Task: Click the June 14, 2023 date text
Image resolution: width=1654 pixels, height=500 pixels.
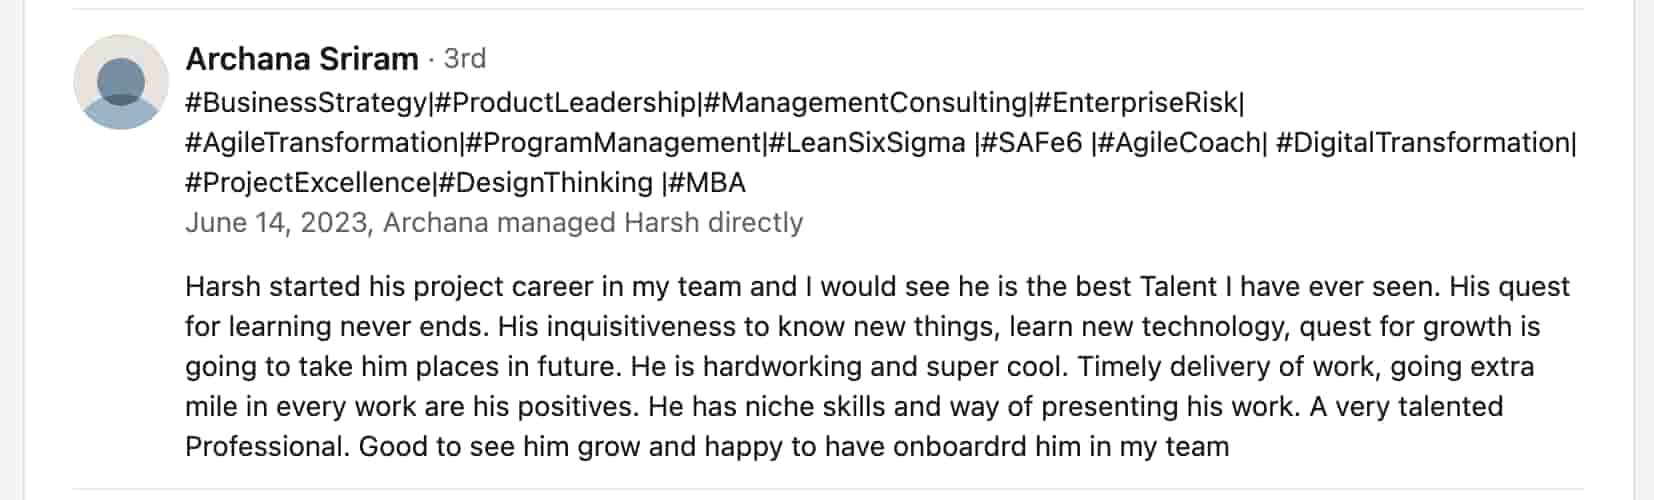Action: [276, 222]
